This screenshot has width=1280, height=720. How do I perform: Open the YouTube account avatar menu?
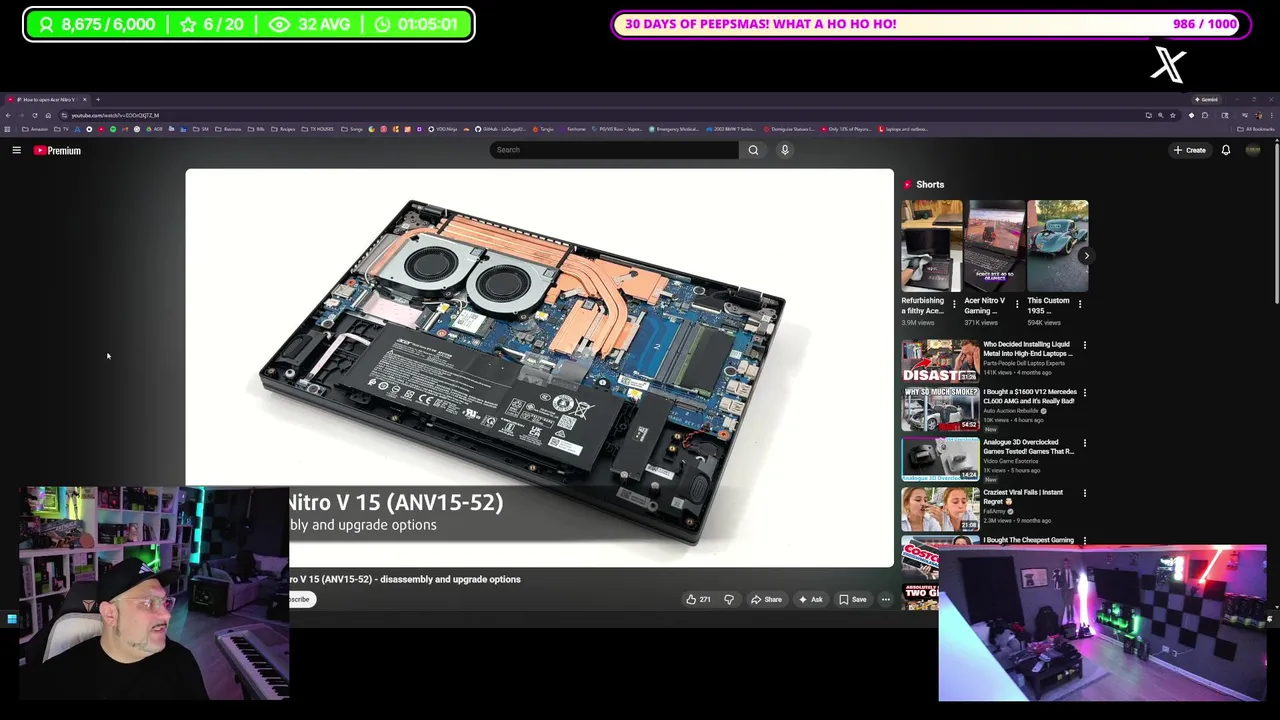click(1253, 150)
